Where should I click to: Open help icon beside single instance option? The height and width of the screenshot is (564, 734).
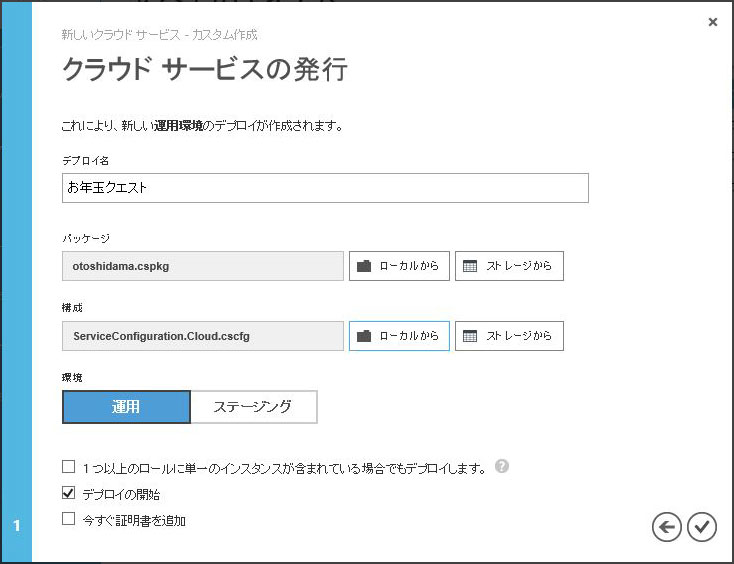[x=501, y=466]
